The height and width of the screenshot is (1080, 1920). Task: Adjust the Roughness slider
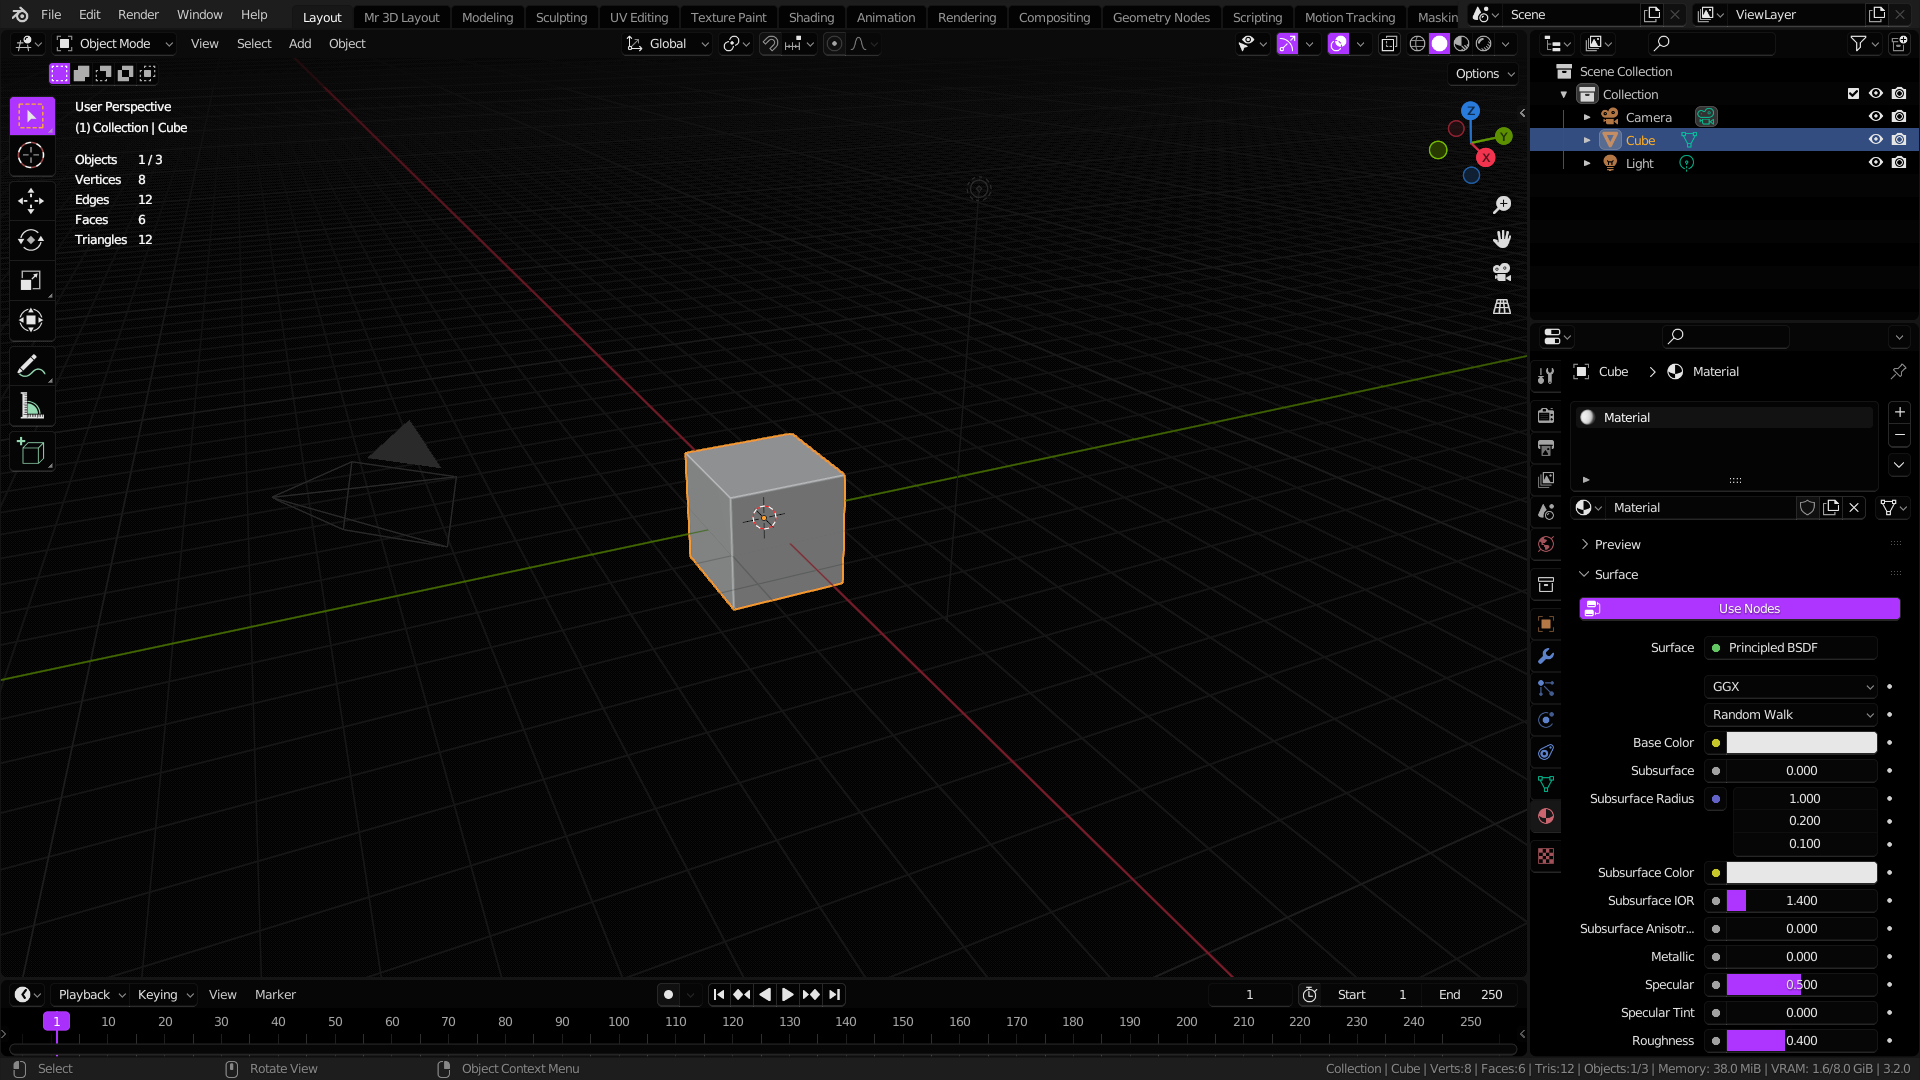pos(1800,1040)
